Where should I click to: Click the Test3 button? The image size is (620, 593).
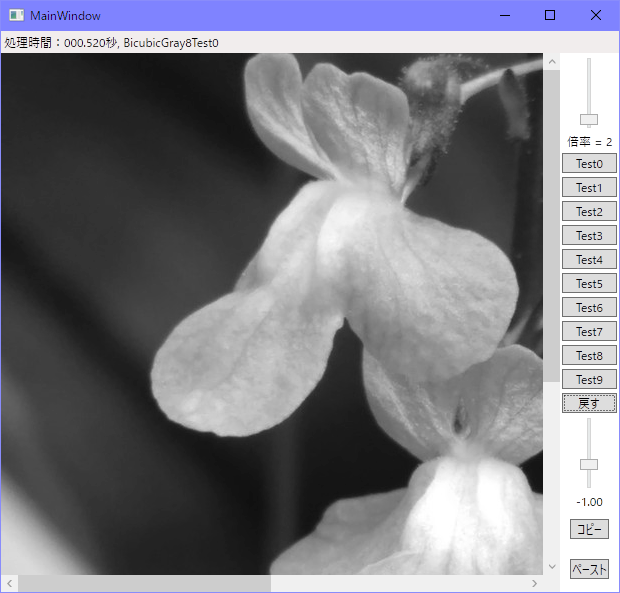(x=589, y=236)
